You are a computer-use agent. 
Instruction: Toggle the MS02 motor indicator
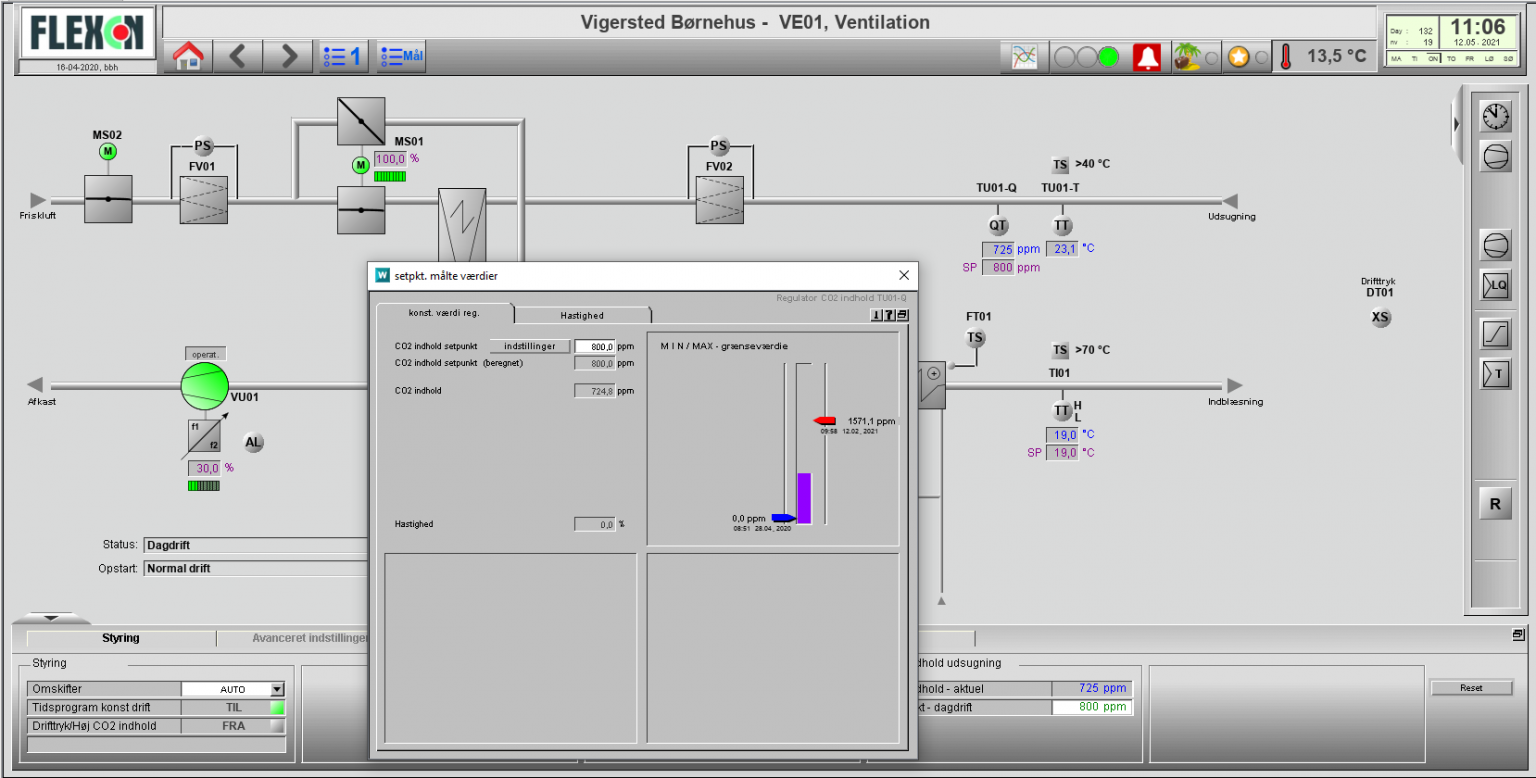tap(108, 152)
